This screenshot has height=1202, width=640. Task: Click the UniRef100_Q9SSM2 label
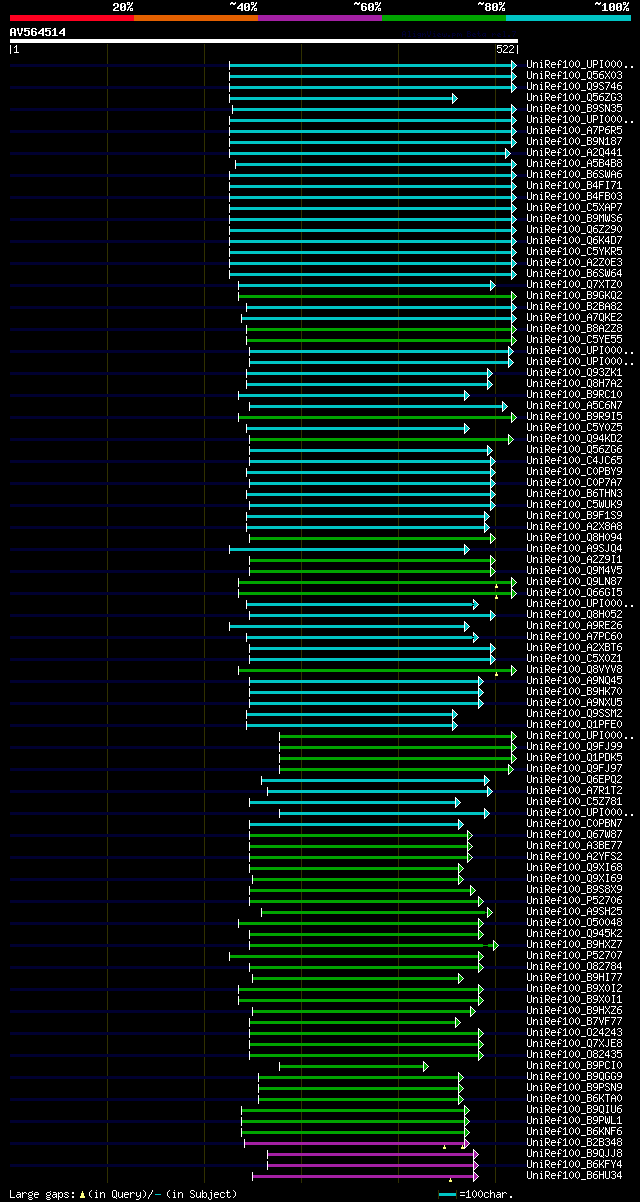pos(574,713)
